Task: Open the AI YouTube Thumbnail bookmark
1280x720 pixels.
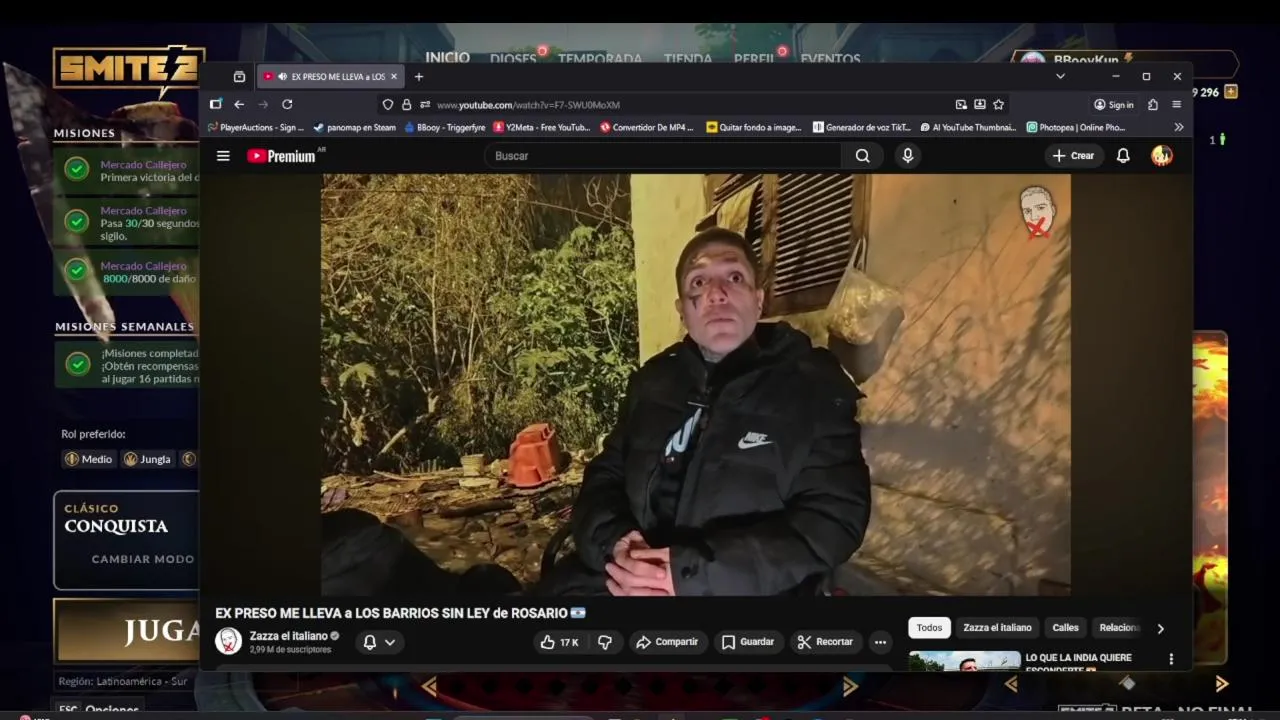Action: coord(968,127)
